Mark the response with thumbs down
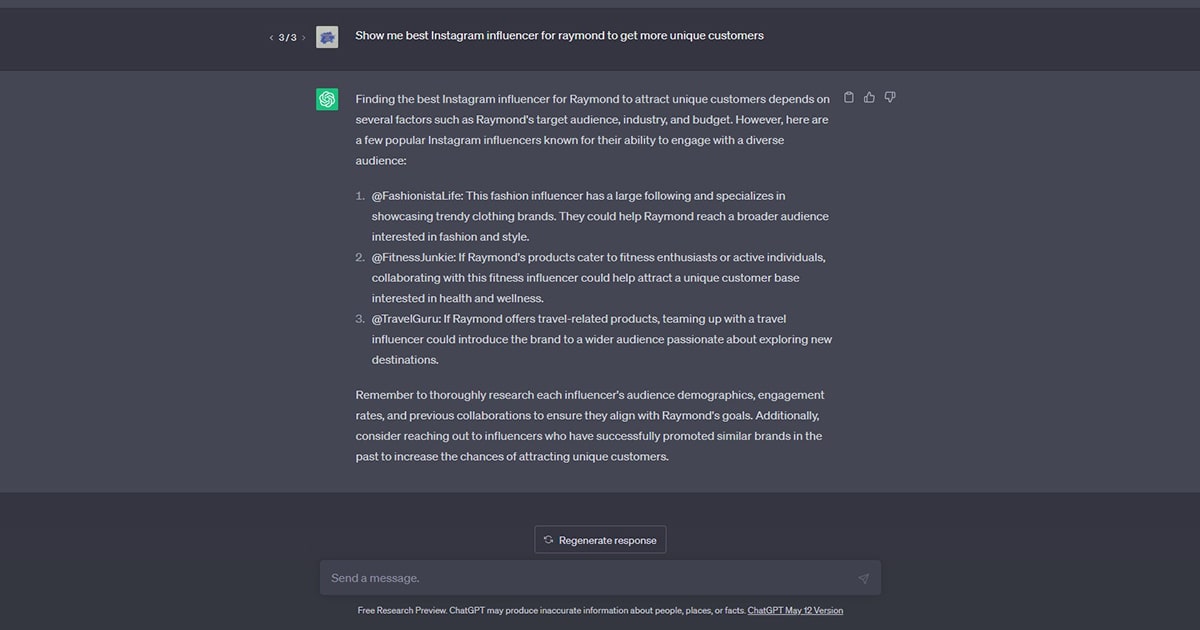The width and height of the screenshot is (1200, 630). 890,97
